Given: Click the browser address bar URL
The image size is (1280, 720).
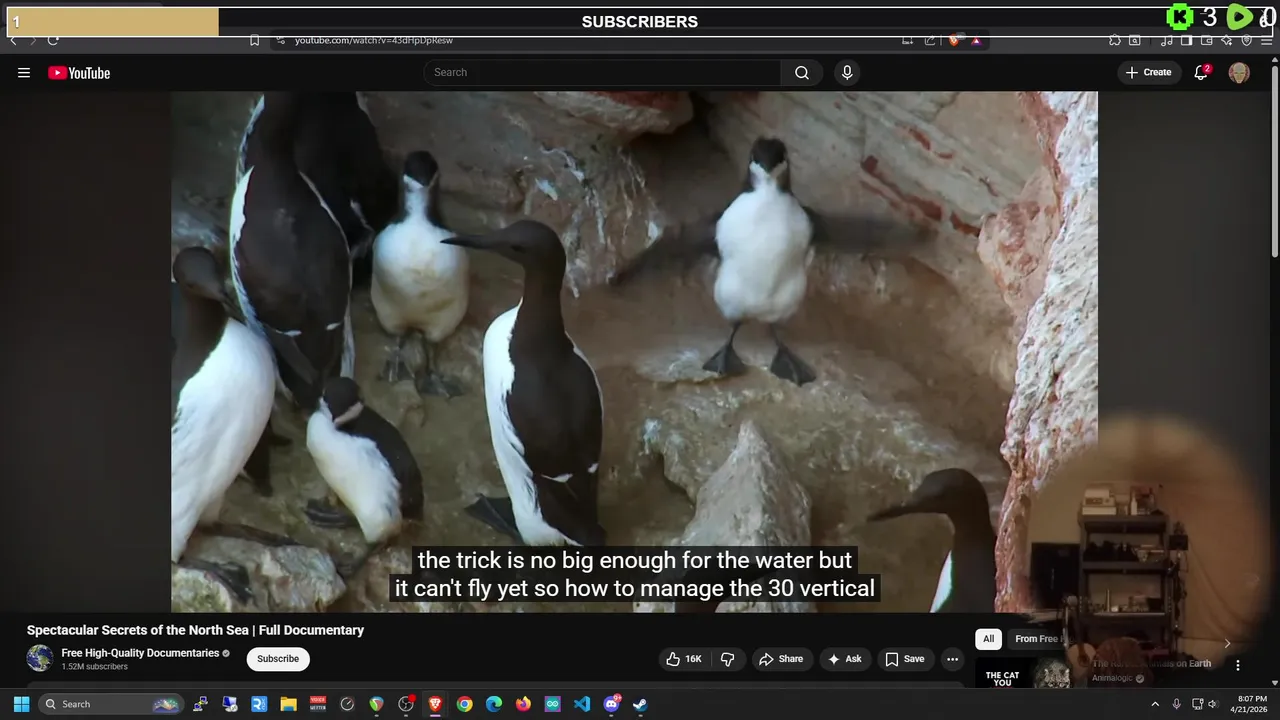Looking at the screenshot, I should 374,41.
